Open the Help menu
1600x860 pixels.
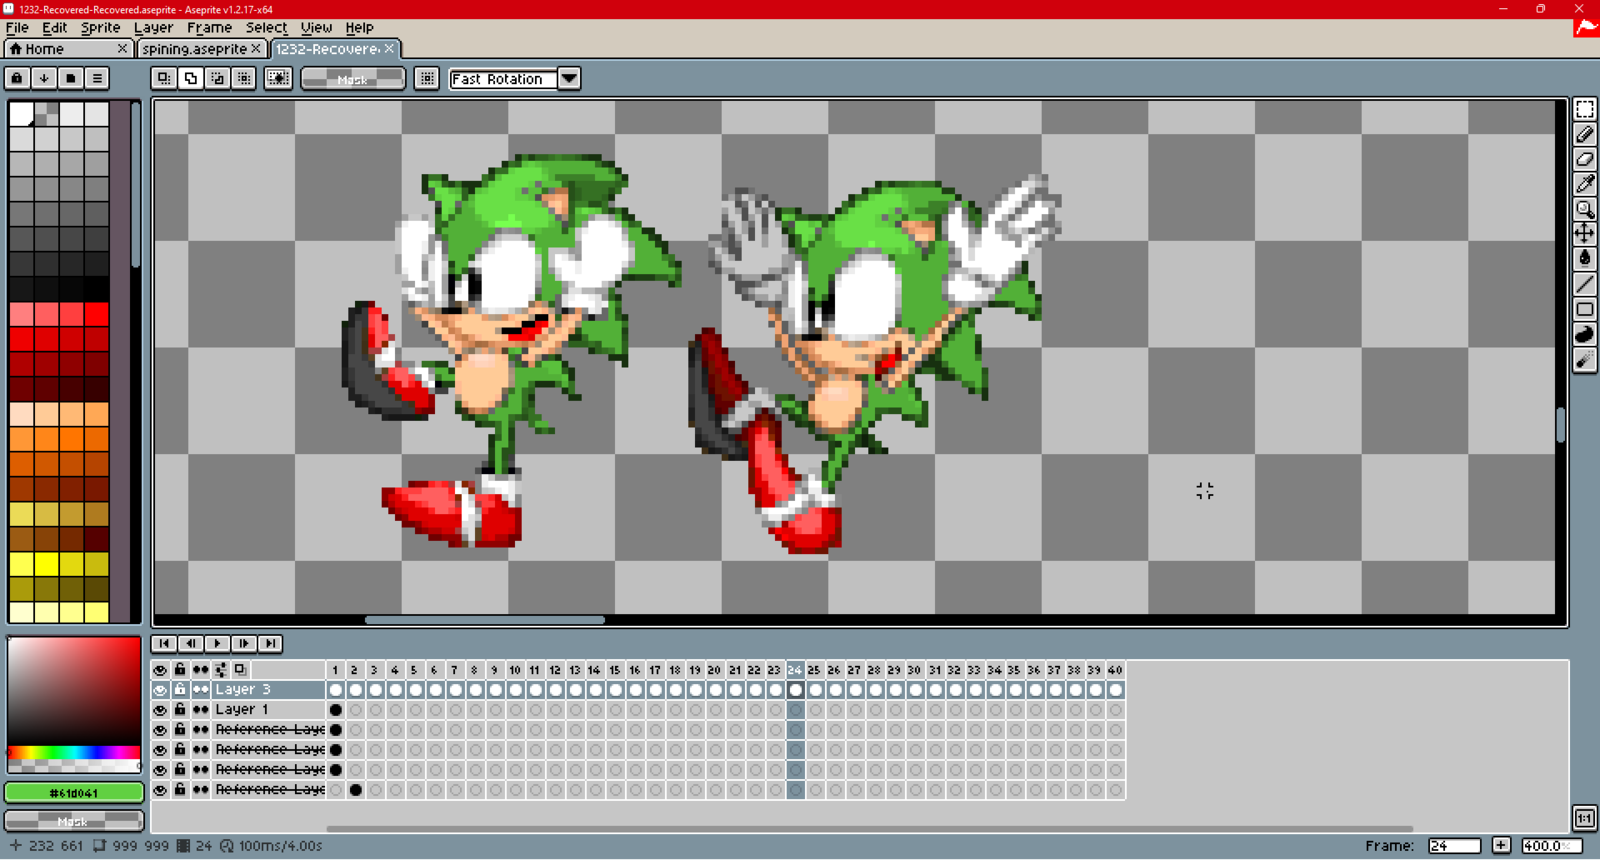tap(359, 28)
